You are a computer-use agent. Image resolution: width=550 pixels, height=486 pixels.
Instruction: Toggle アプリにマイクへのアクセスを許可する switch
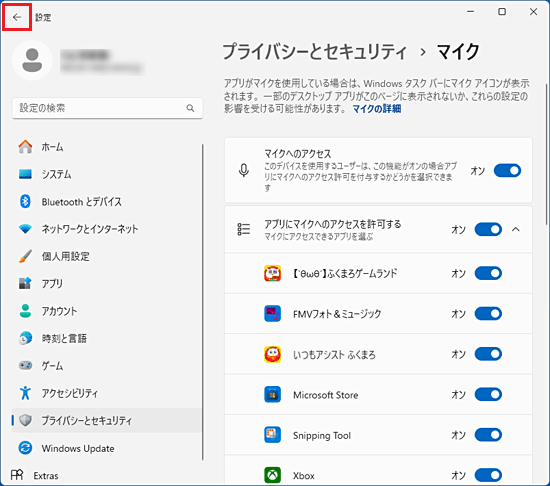(x=488, y=230)
